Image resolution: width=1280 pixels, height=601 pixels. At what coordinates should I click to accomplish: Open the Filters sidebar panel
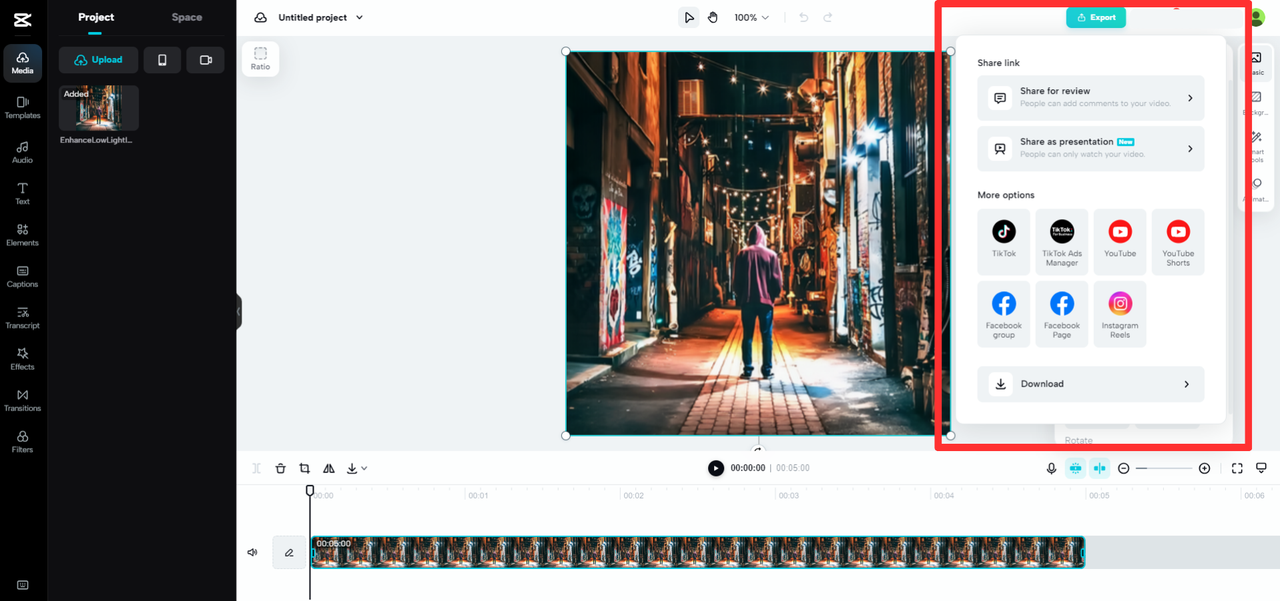pyautogui.click(x=22, y=442)
